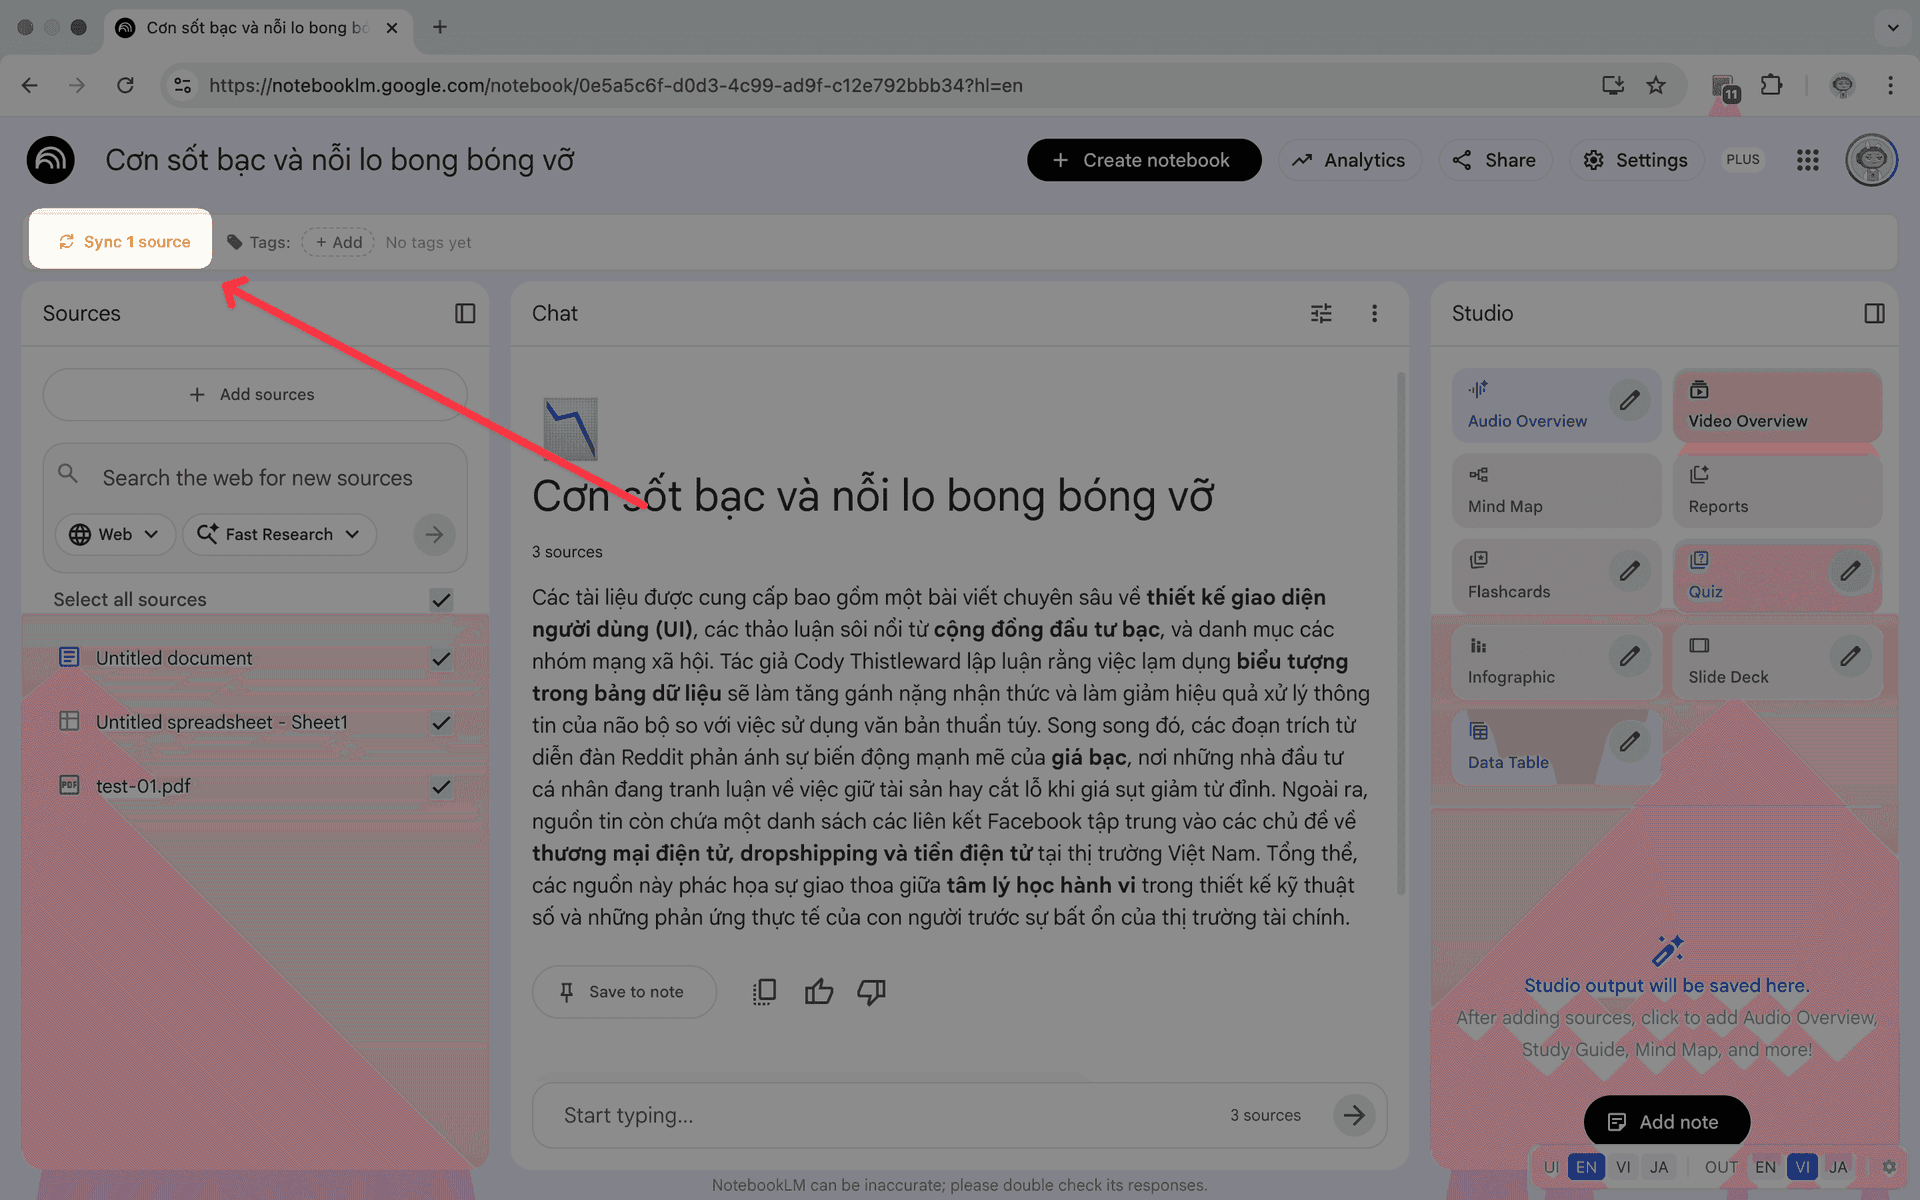
Task: Give the response a thumbs up
Action: 818,991
